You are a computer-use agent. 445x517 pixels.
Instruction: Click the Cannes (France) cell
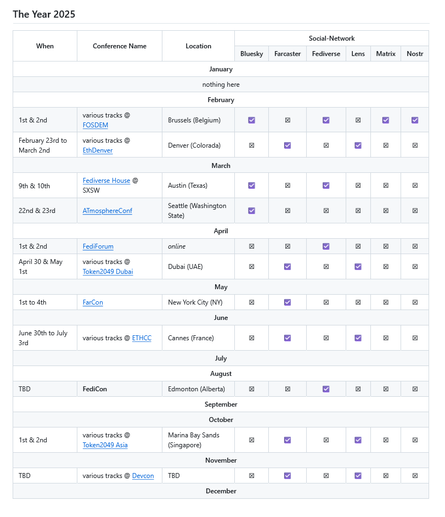click(198, 338)
